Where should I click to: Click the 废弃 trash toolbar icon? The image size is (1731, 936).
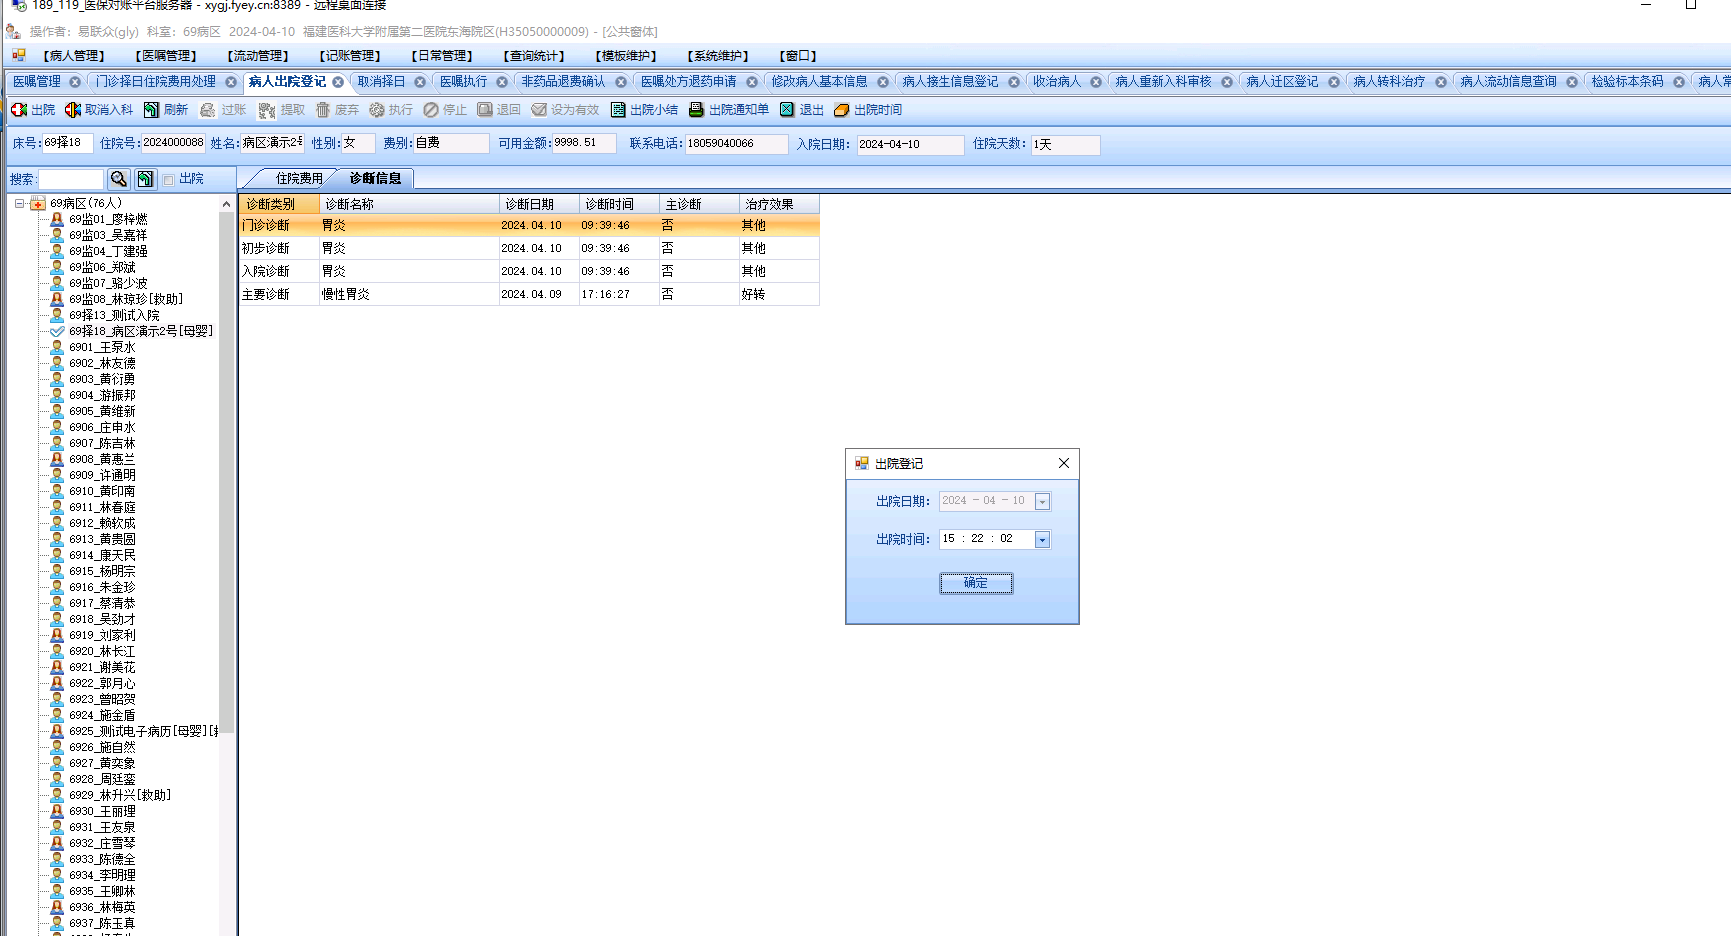[x=323, y=110]
